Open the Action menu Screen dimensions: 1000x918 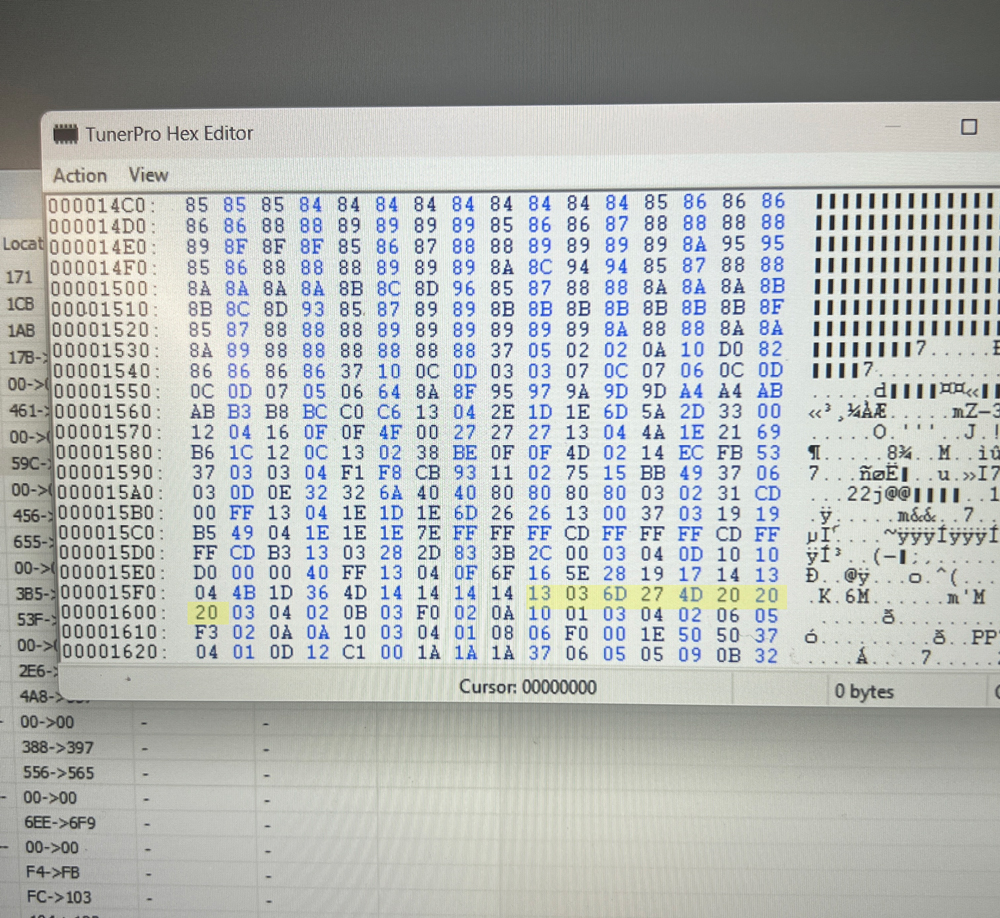tap(80, 175)
